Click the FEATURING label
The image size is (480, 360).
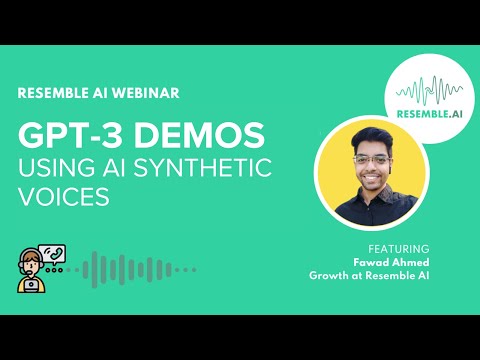(398, 249)
